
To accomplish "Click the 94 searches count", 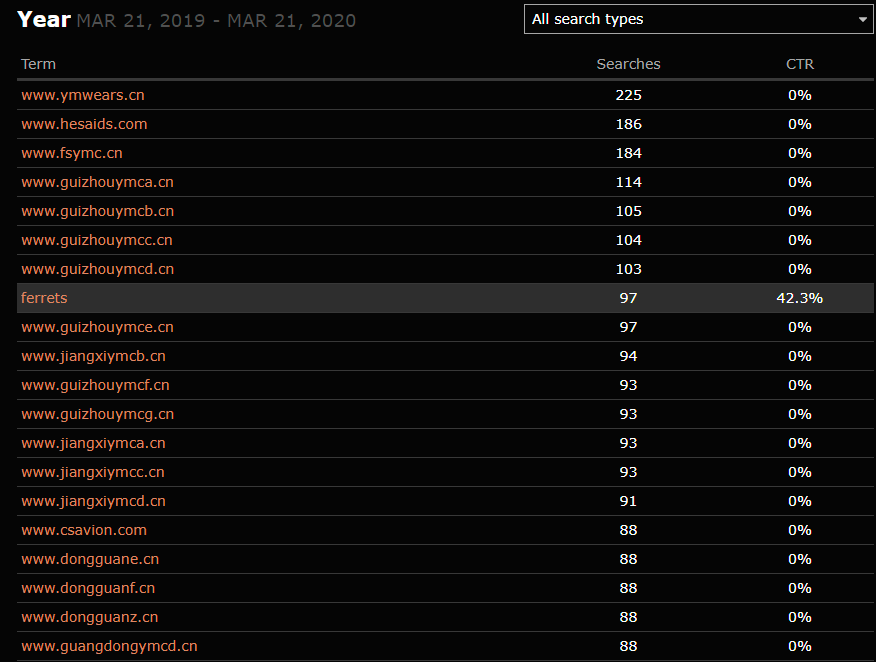I will 629,356.
